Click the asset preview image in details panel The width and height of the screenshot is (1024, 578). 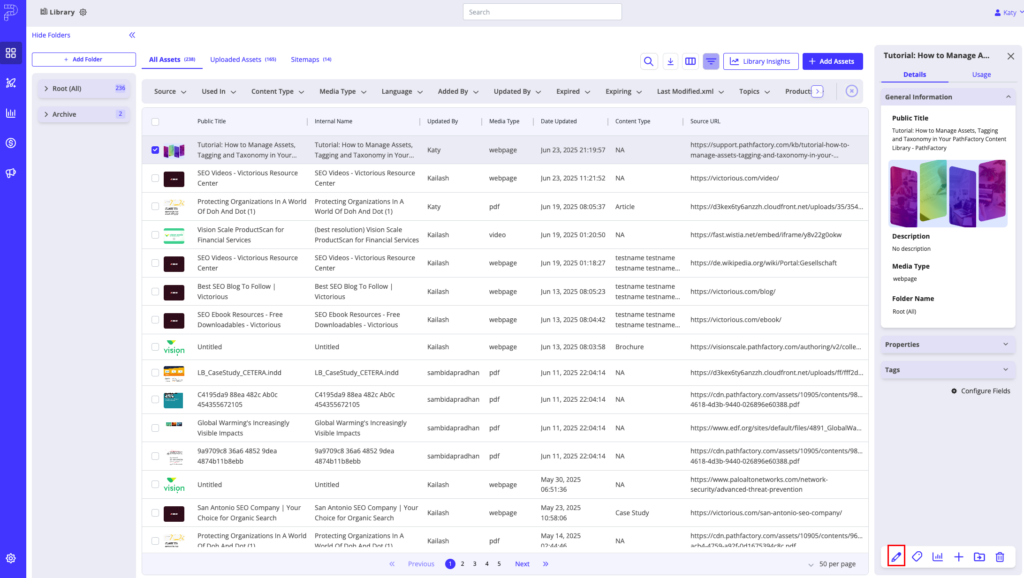pos(948,194)
